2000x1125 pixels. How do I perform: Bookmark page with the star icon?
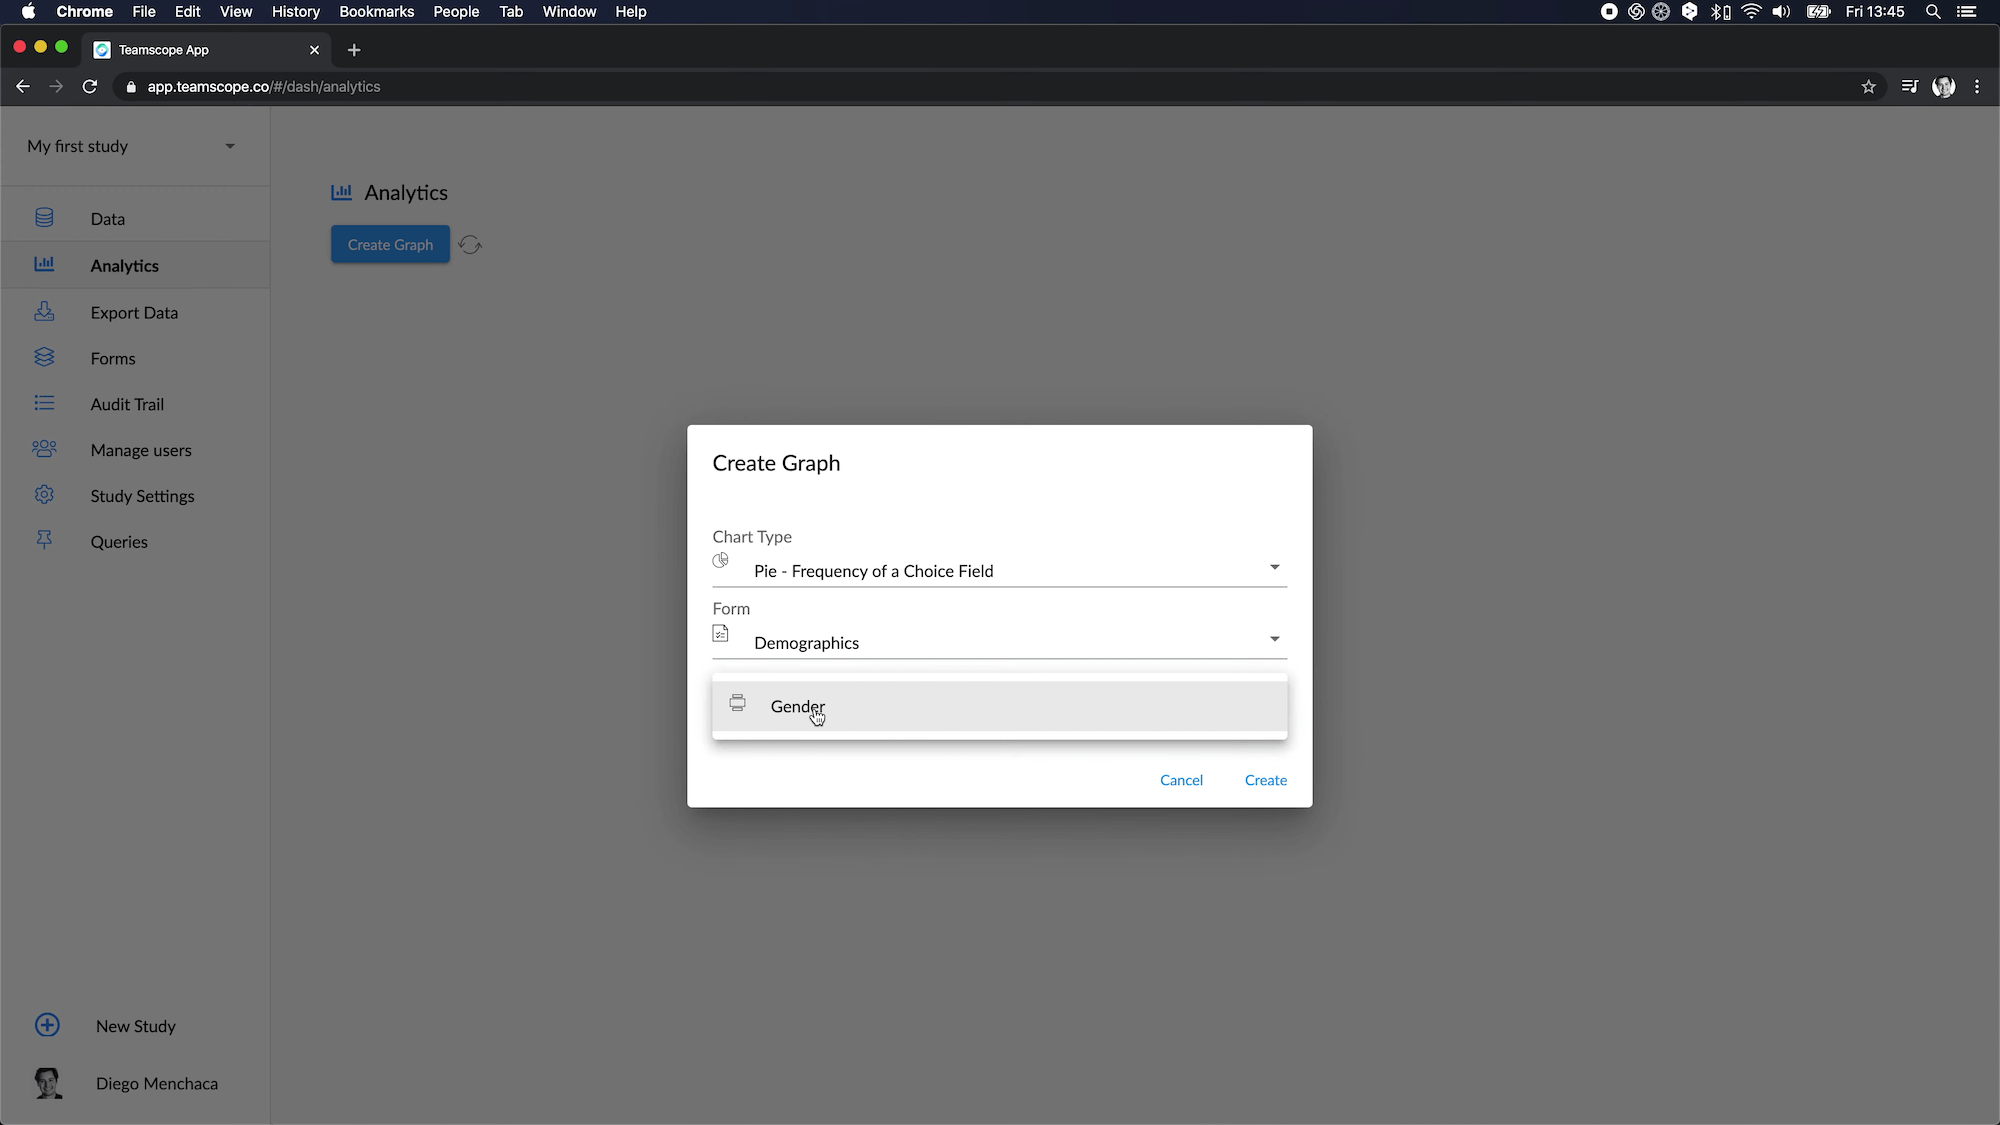[x=1868, y=87]
